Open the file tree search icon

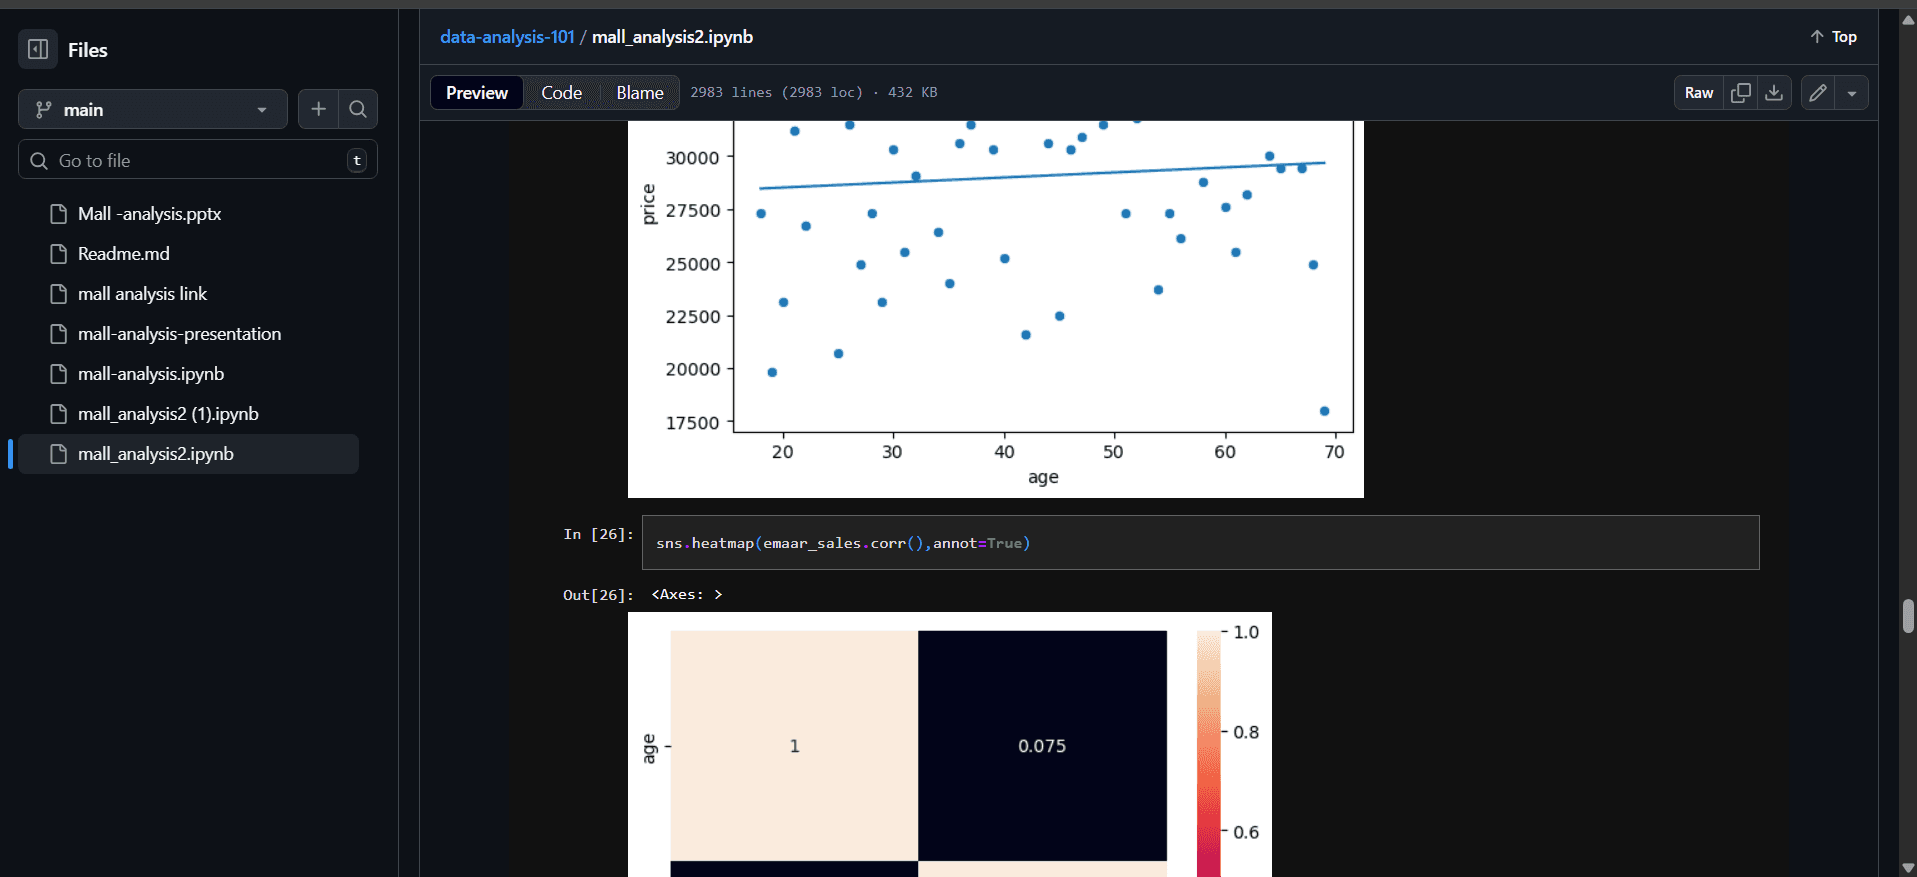[358, 109]
